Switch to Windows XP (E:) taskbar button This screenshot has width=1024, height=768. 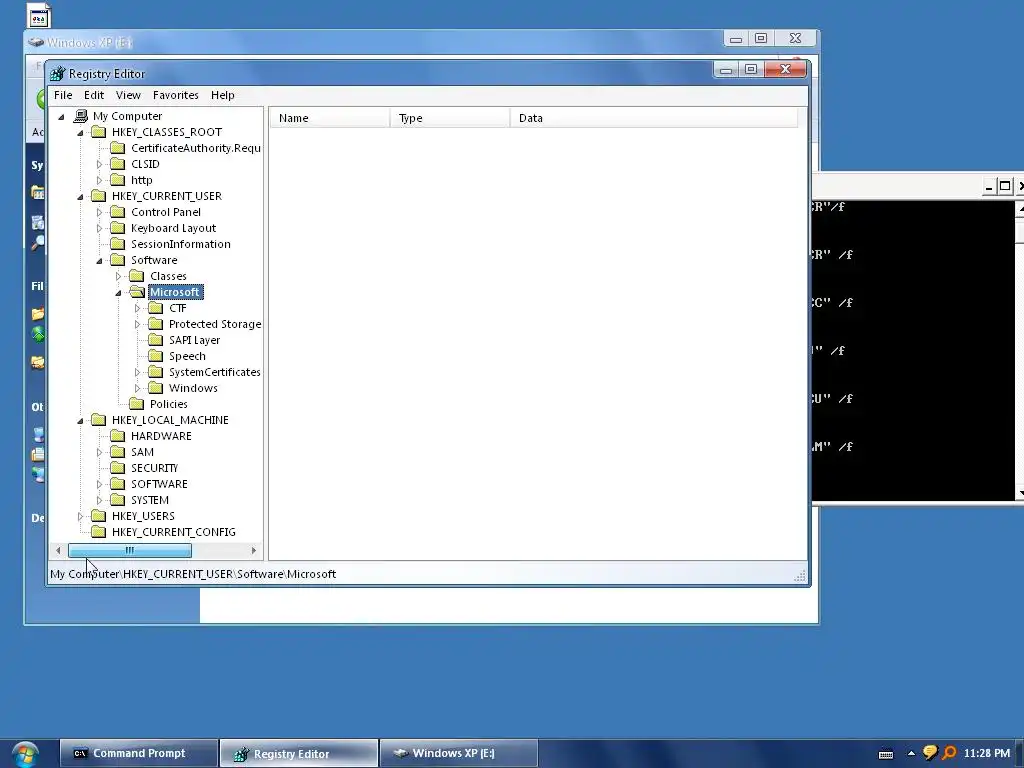click(x=458, y=754)
